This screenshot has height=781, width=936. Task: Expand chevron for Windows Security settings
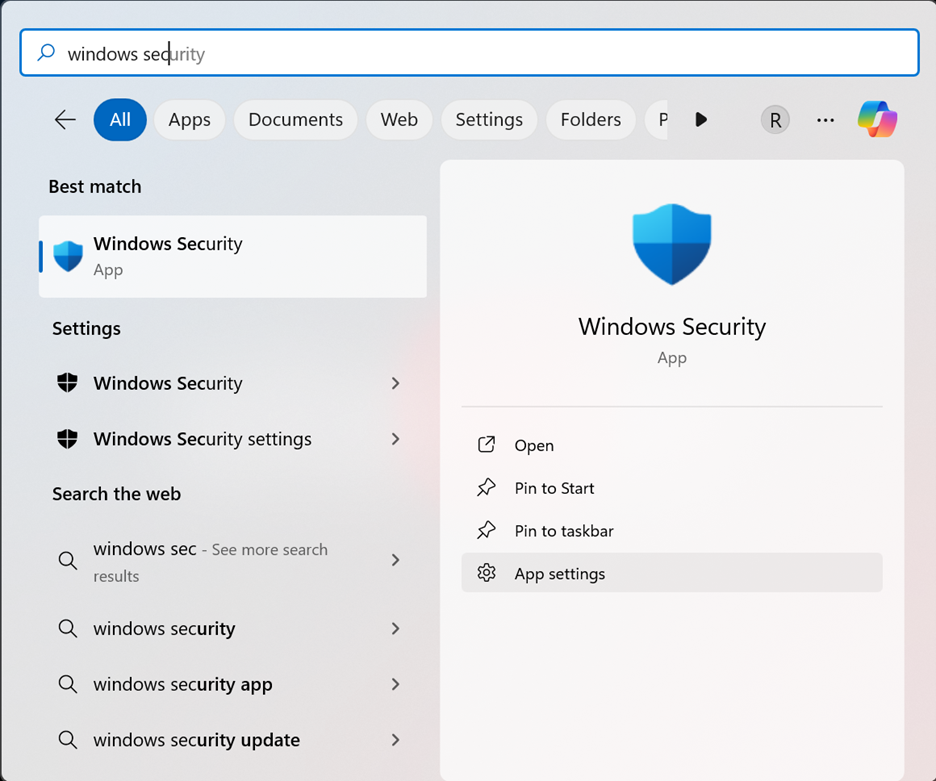395,439
